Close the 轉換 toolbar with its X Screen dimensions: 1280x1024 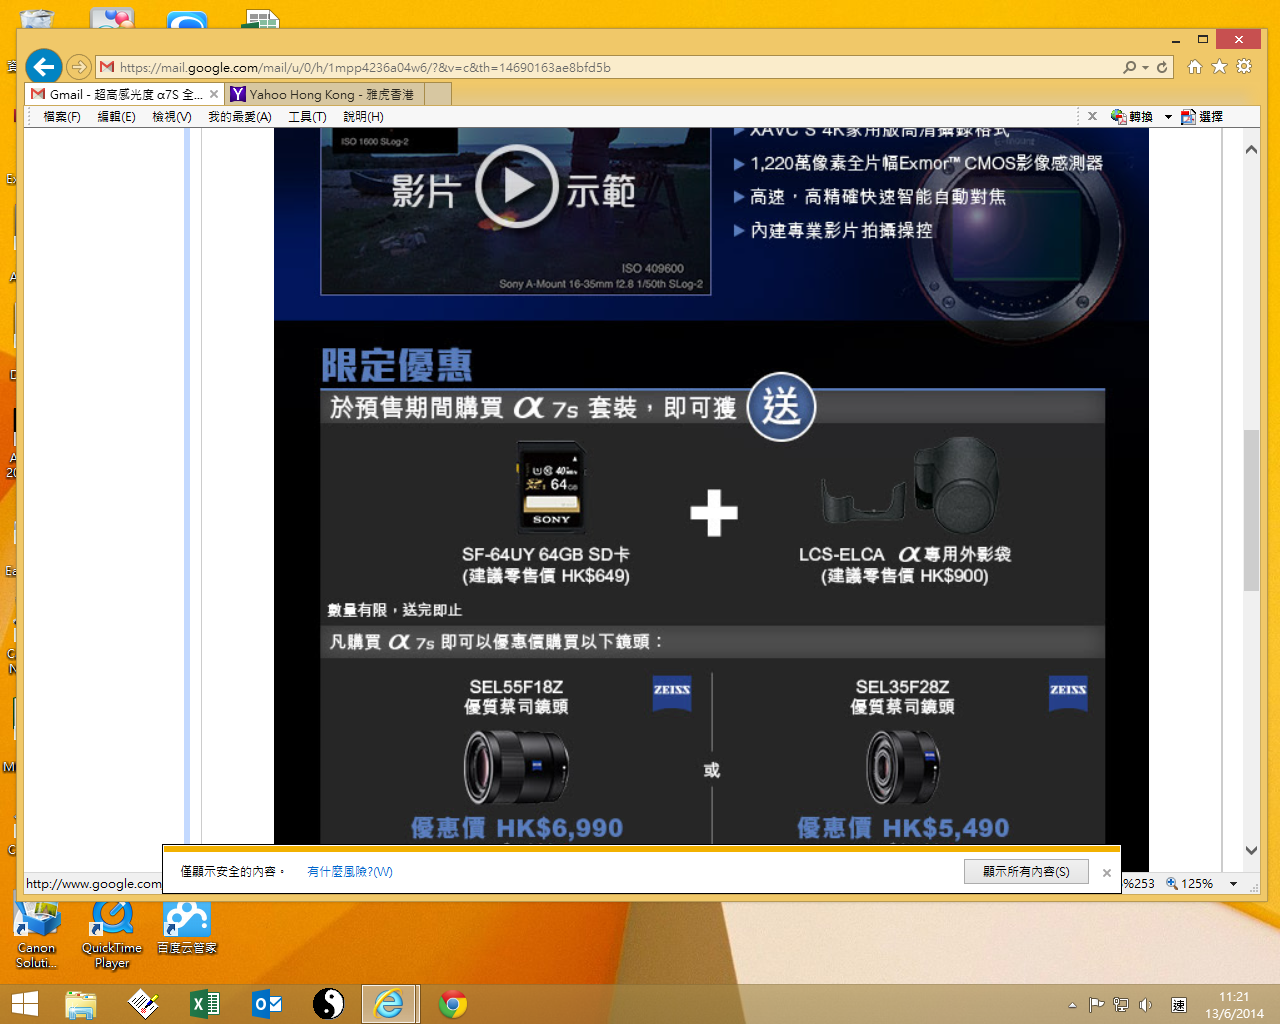[1092, 116]
